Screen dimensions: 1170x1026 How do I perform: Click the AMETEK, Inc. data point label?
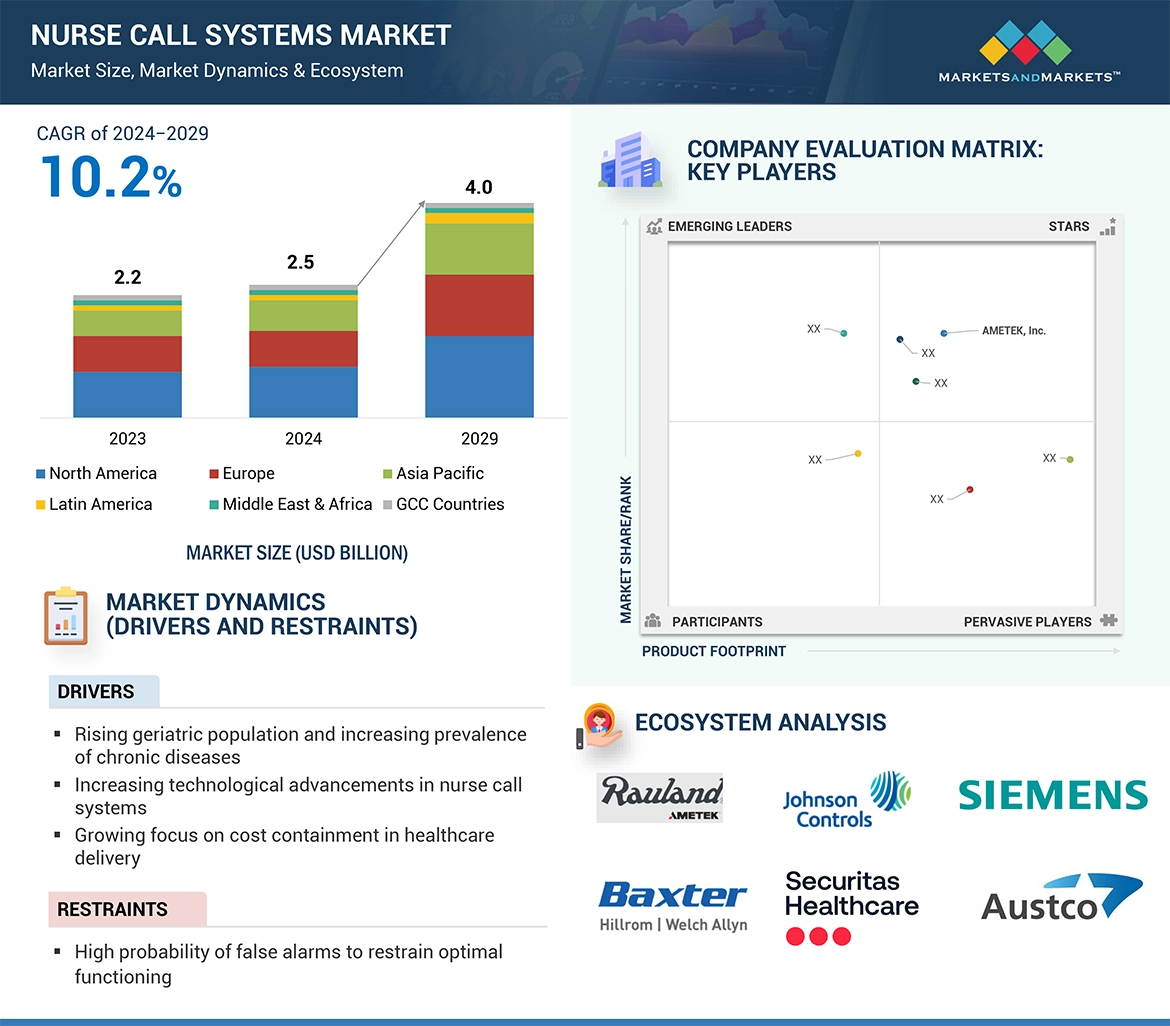coord(1014,330)
